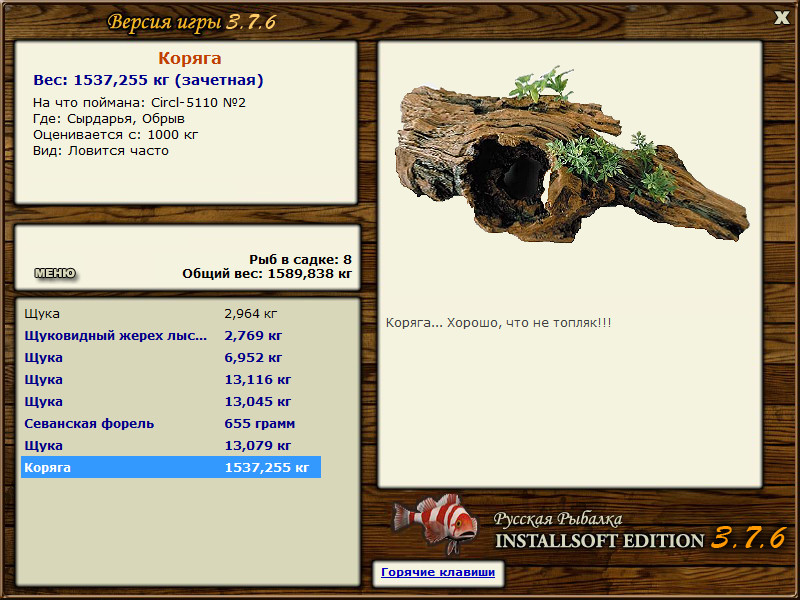The width and height of the screenshot is (800, 600).
Task: Click the Общий вес total weight label
Action: [x=267, y=273]
